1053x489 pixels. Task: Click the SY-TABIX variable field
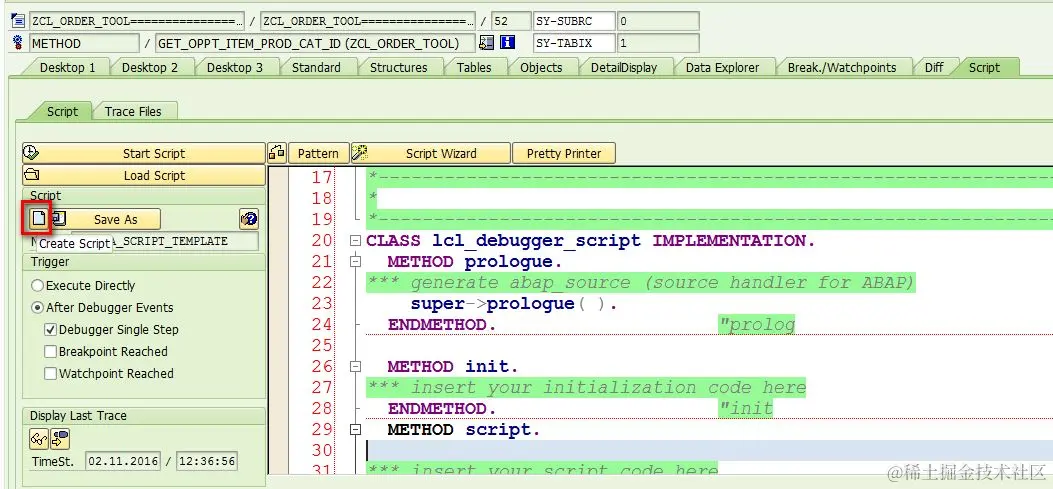click(x=574, y=44)
